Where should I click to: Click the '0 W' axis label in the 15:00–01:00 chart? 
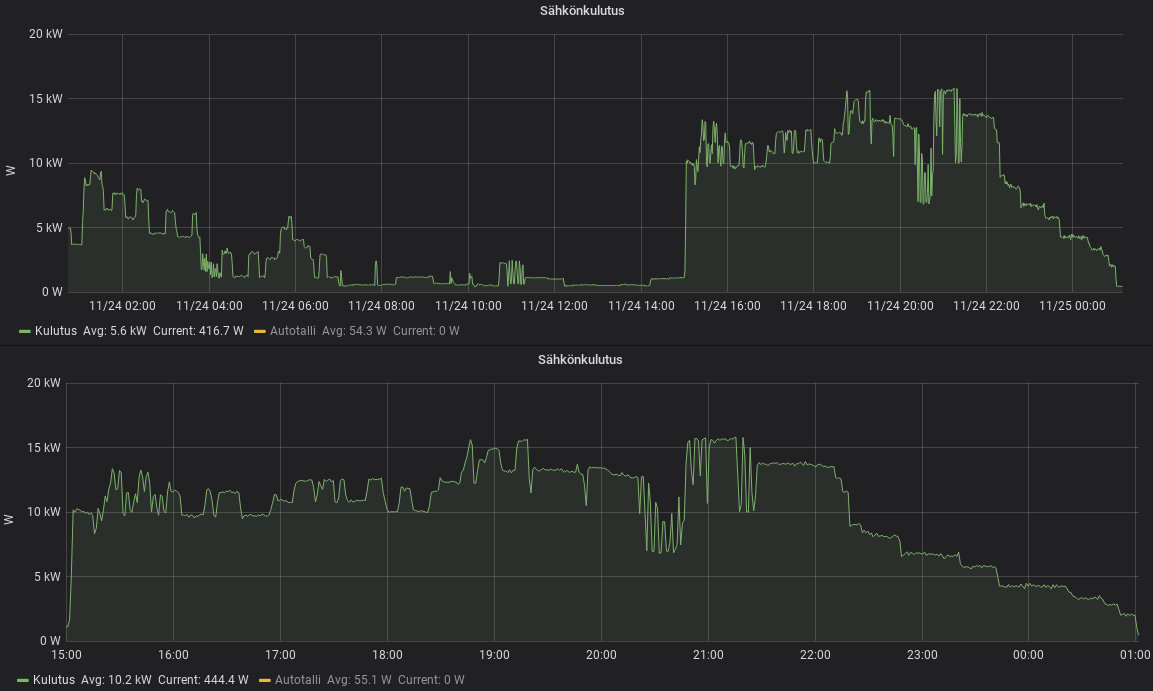pyautogui.click(x=50, y=641)
